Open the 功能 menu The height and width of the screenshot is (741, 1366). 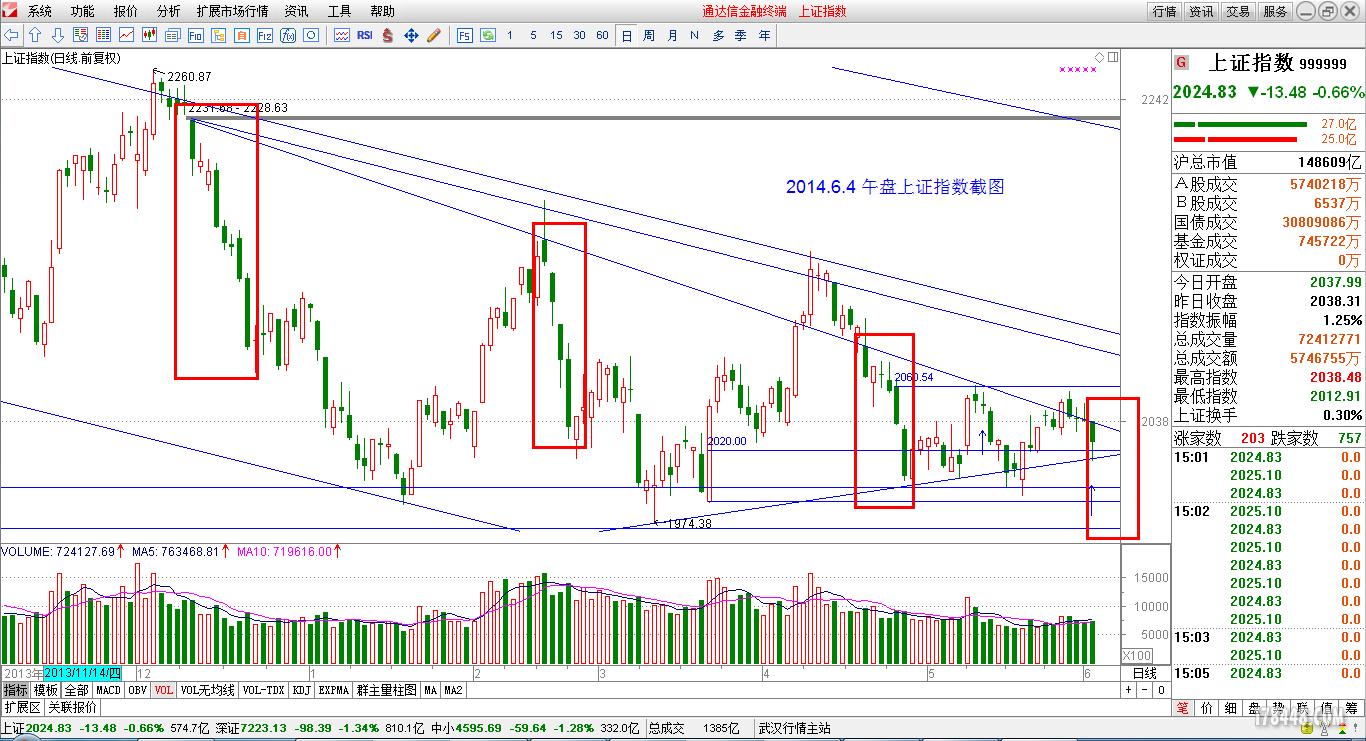tap(83, 11)
